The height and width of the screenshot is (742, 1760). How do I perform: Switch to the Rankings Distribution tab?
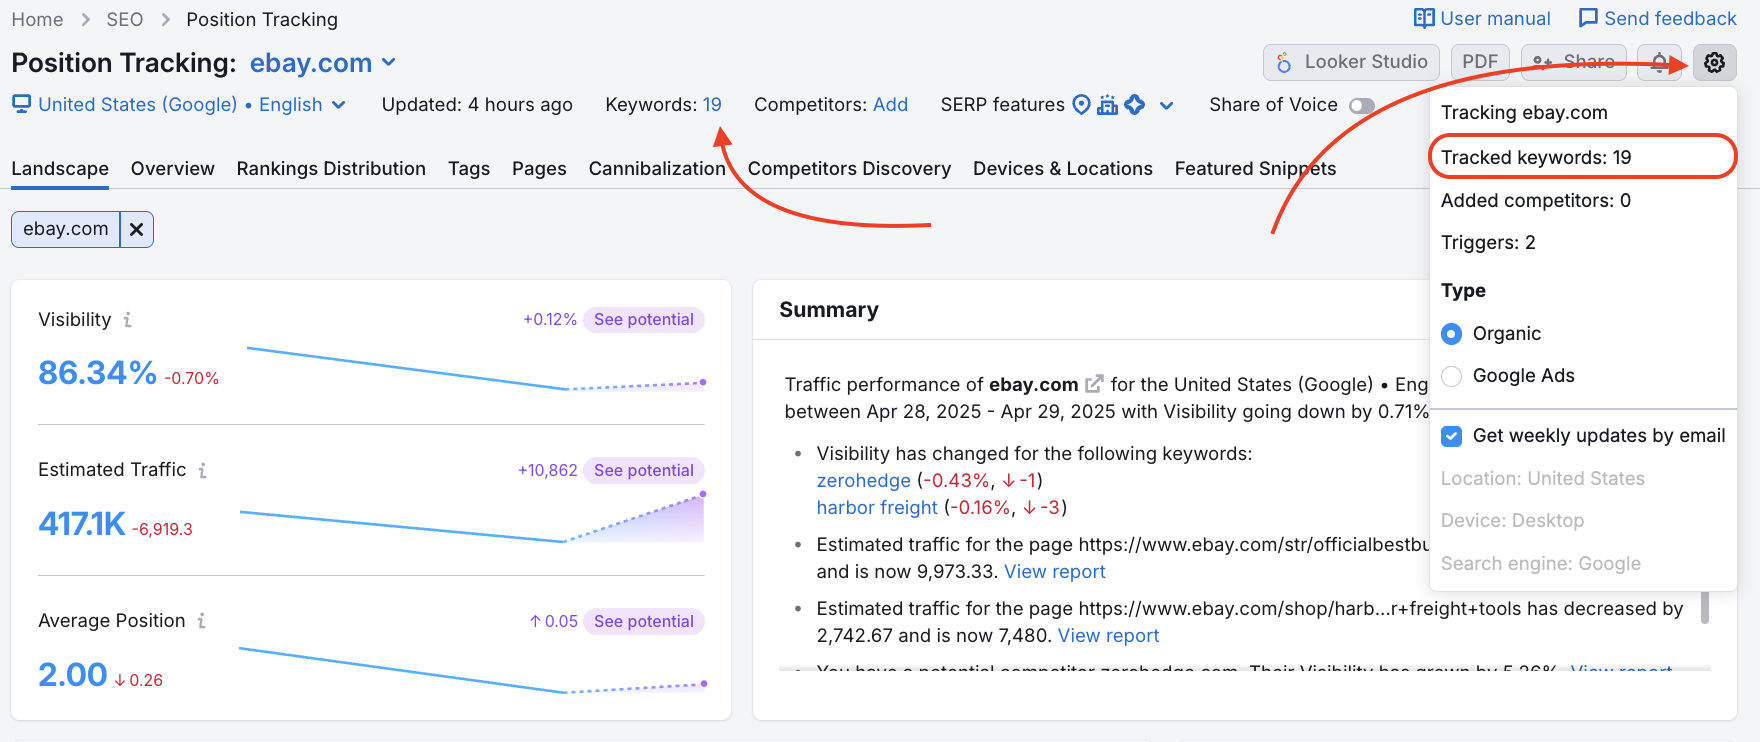coord(331,168)
